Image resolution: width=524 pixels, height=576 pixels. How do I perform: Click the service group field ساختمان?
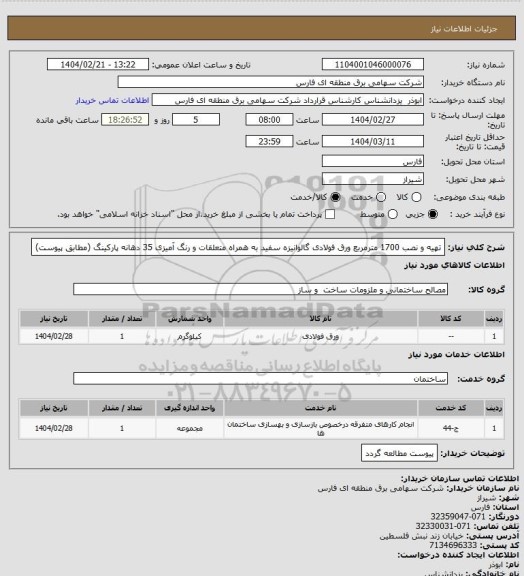[261, 379]
